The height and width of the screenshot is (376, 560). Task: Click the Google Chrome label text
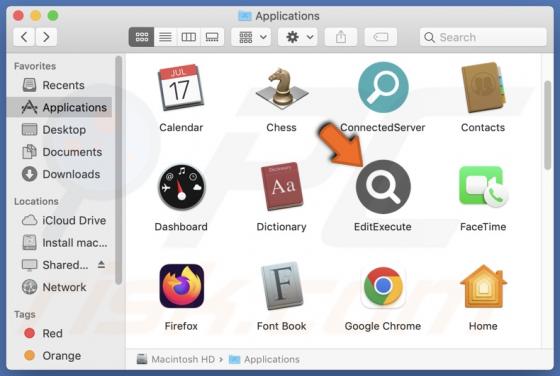(x=383, y=326)
